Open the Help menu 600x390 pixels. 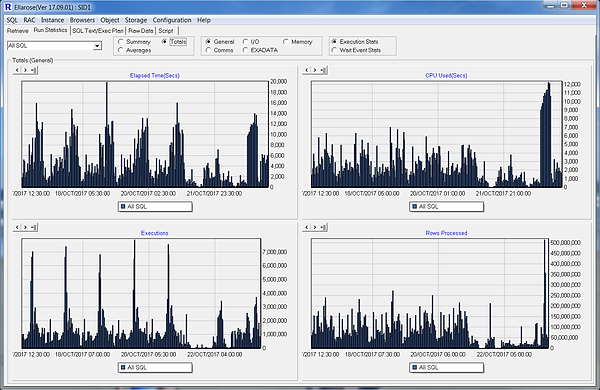[x=204, y=20]
